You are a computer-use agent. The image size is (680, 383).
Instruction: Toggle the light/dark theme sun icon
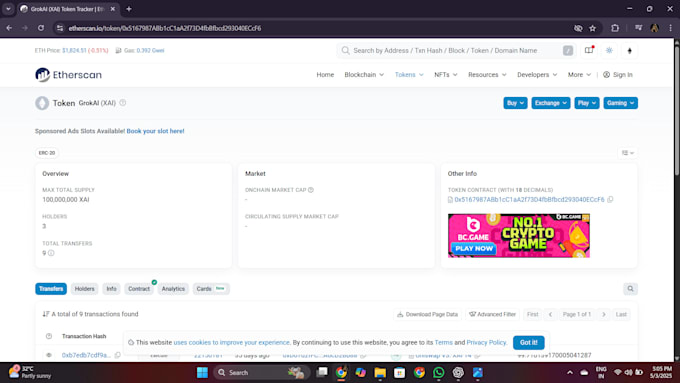[x=609, y=50]
